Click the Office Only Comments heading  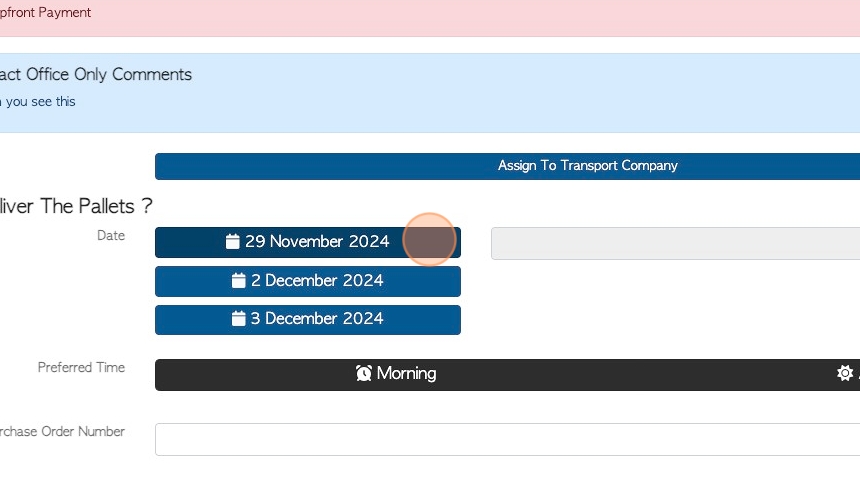[x=95, y=75]
